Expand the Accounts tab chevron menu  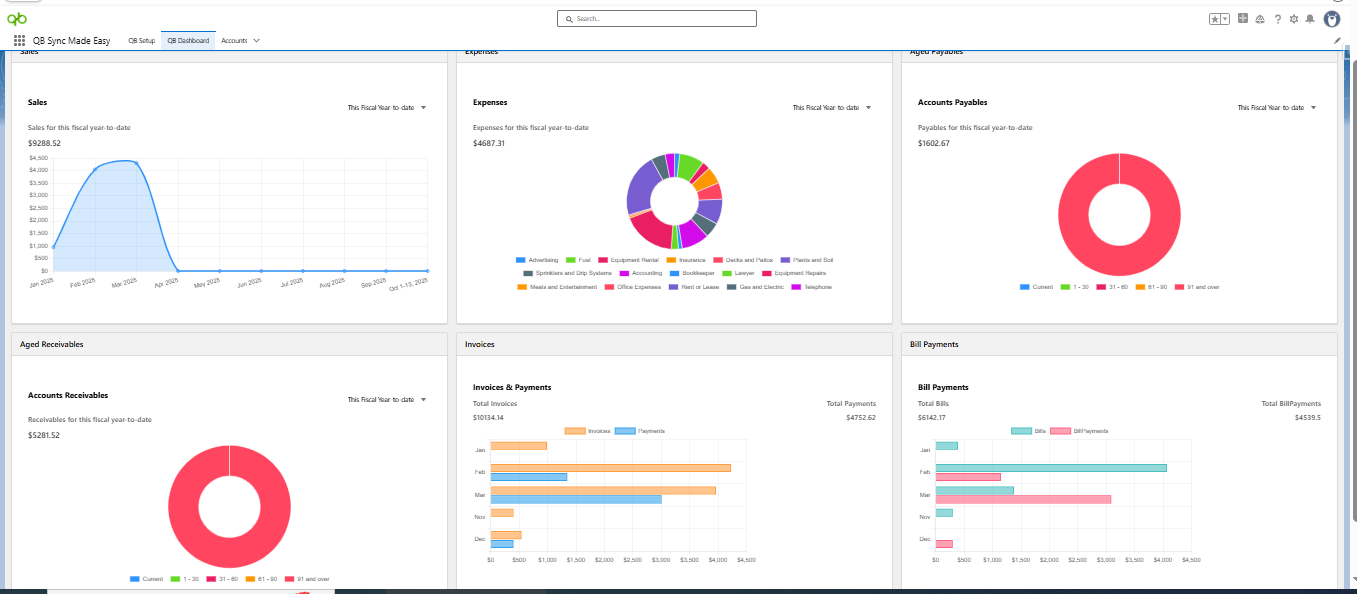[x=257, y=41]
